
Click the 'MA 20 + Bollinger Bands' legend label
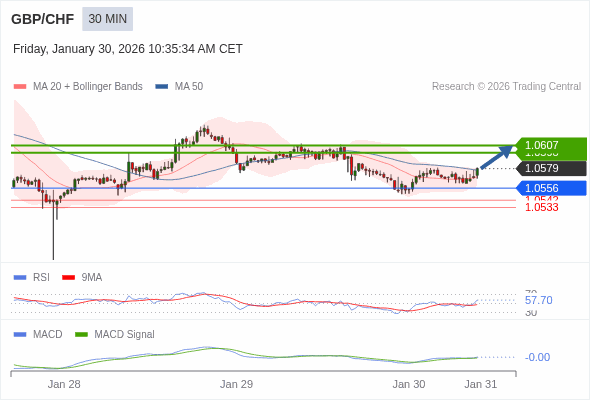88,87
